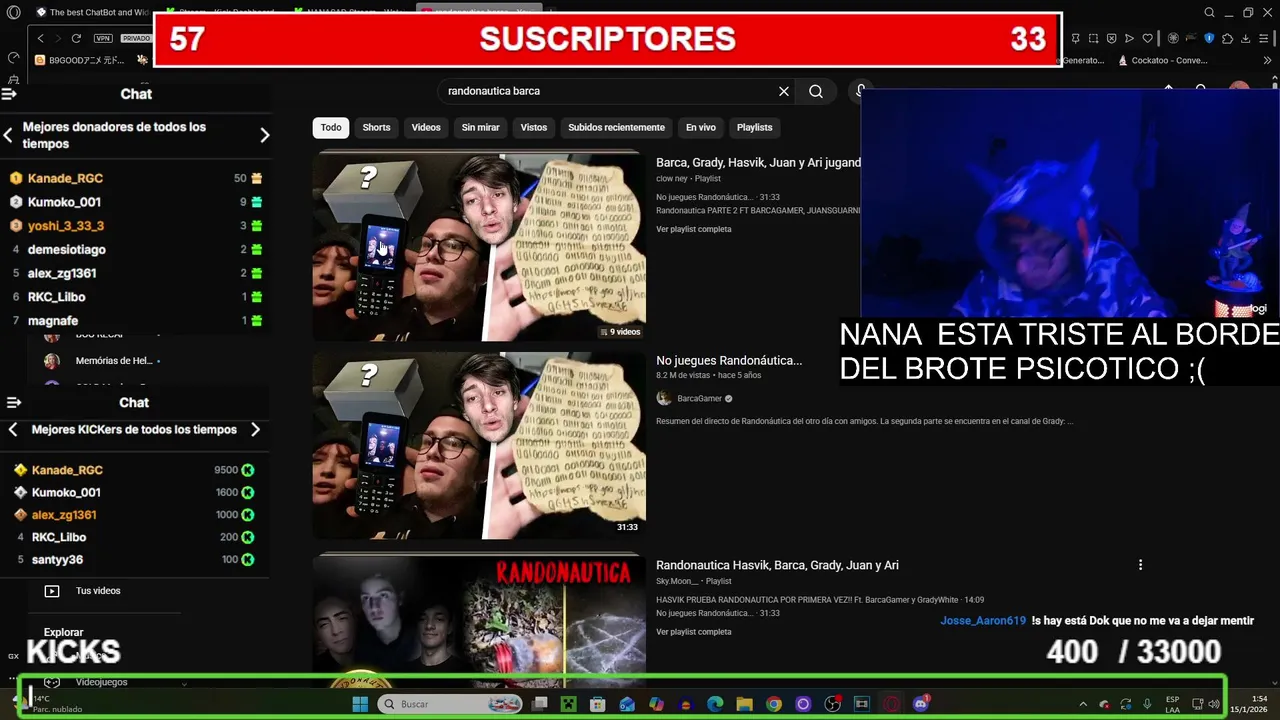Click the hamburger icon beside lower Chat header
The height and width of the screenshot is (720, 1280).
(x=14, y=403)
